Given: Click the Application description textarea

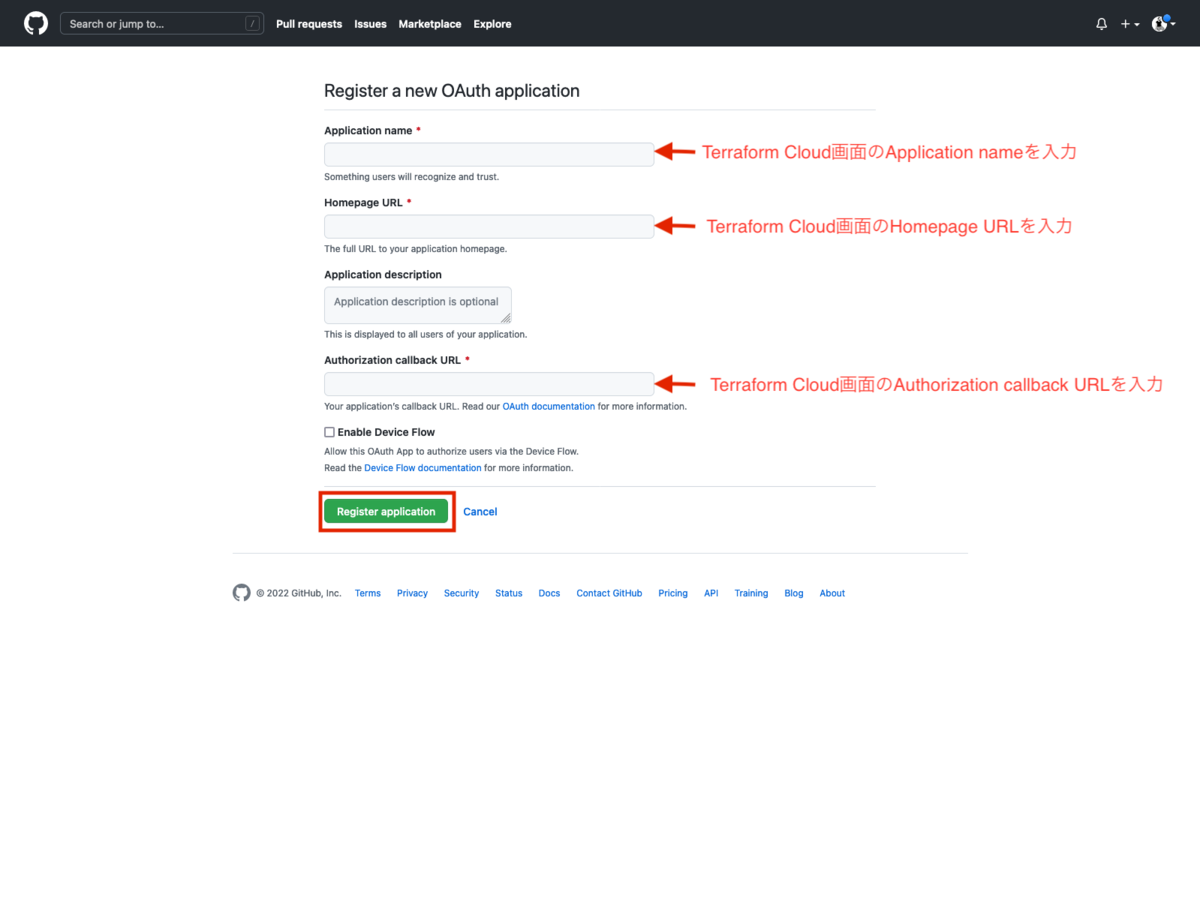Looking at the screenshot, I should click(x=418, y=304).
